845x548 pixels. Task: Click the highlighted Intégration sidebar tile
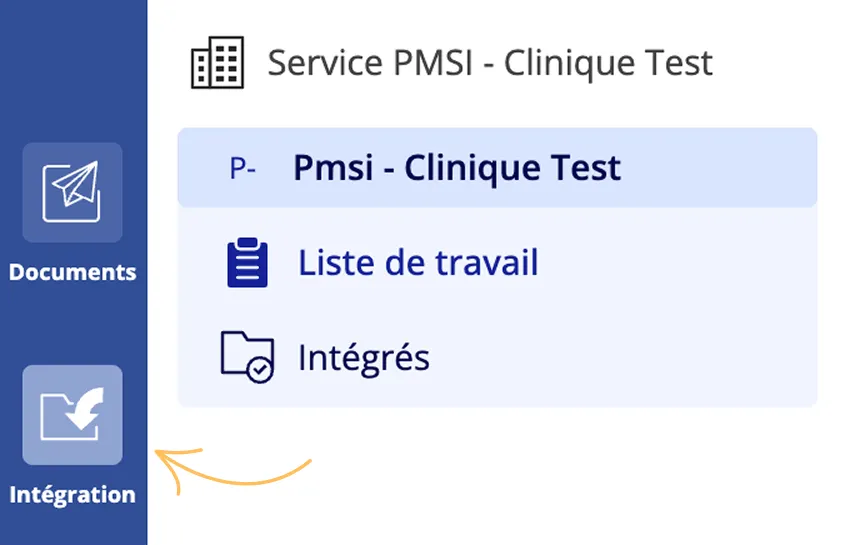(x=72, y=415)
